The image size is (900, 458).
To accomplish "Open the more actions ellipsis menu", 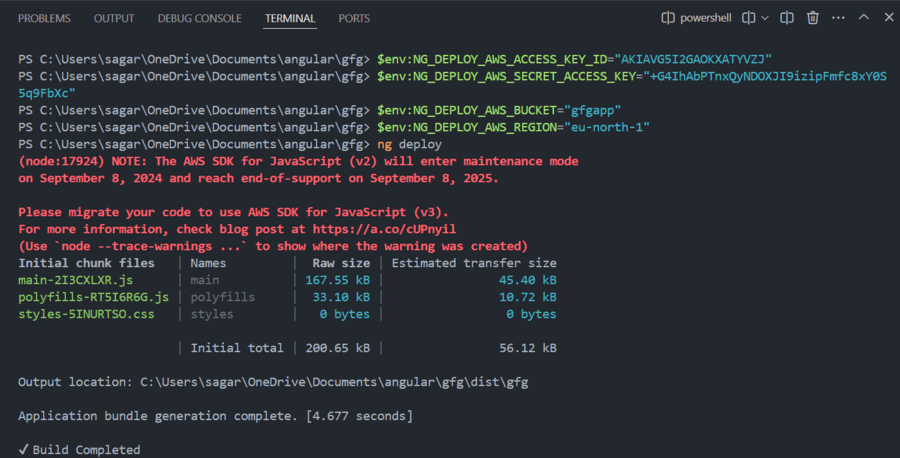I will [x=838, y=18].
